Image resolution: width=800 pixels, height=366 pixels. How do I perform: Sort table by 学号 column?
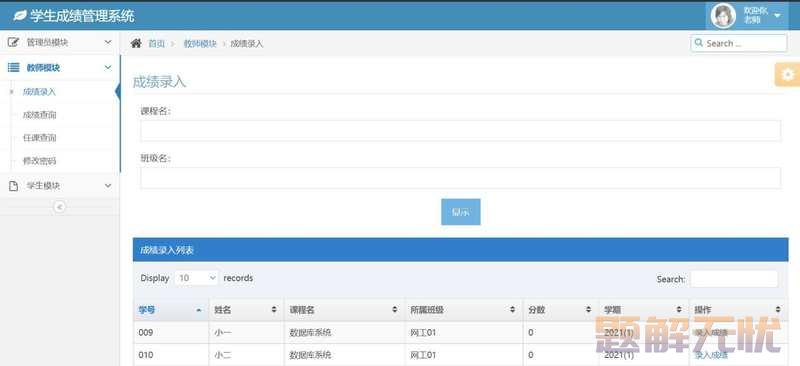[x=170, y=310]
